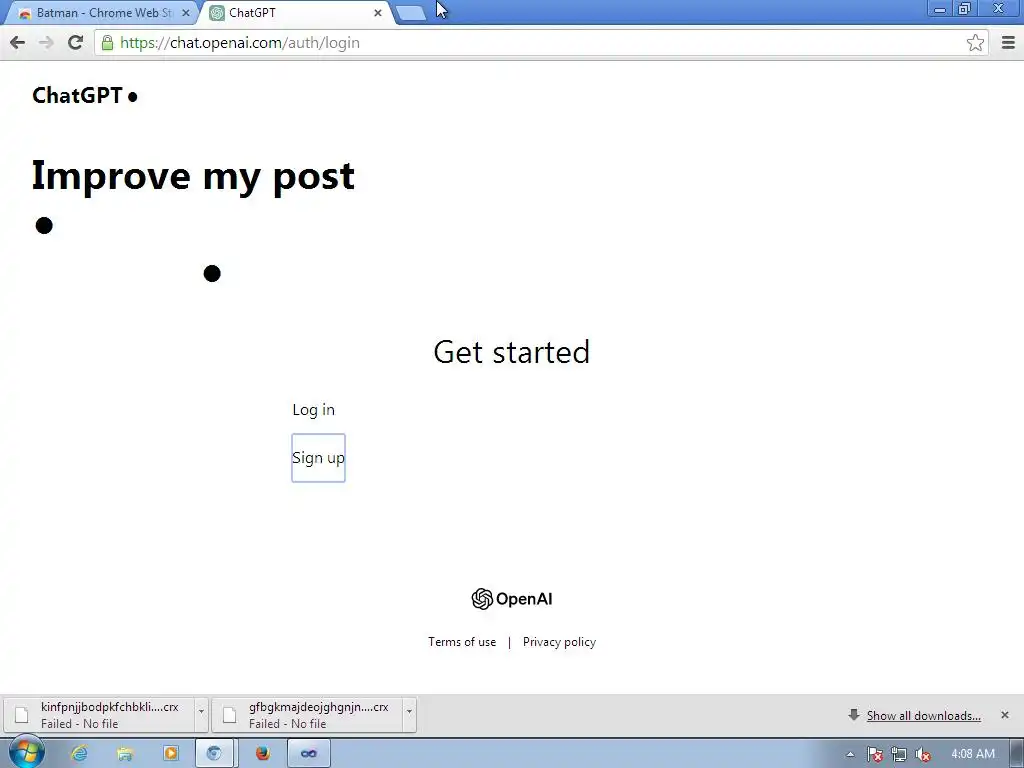This screenshot has height=768, width=1024.
Task: Click the network status tray icon
Action: click(899, 754)
